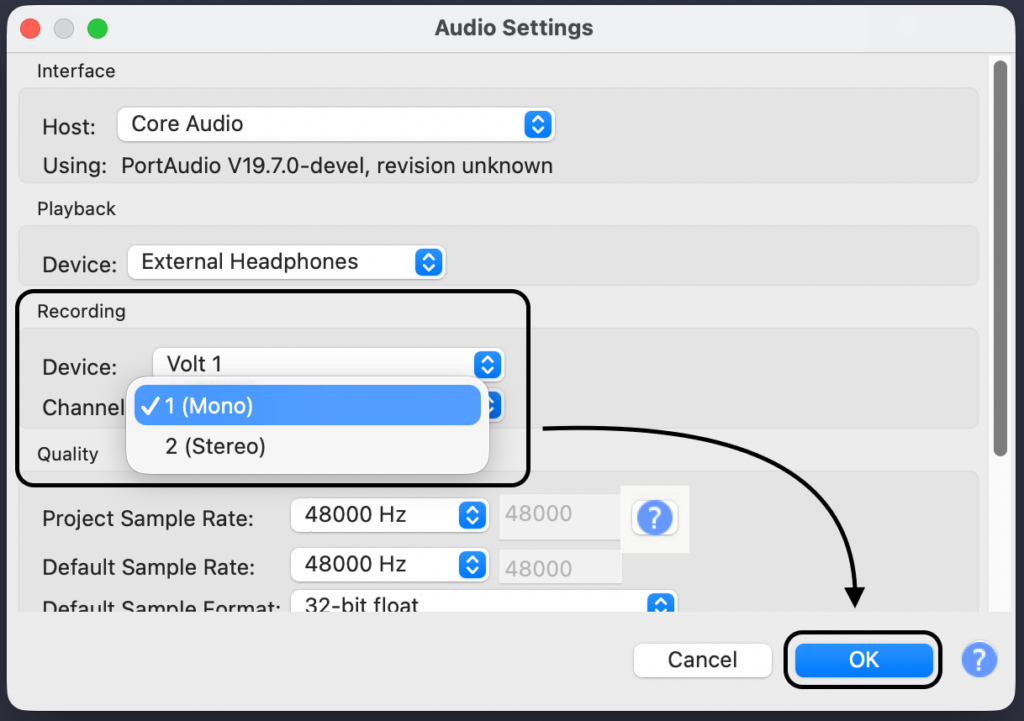Open the Default Sample Rate dropdown
The width and height of the screenshot is (1024, 721).
pos(387,565)
